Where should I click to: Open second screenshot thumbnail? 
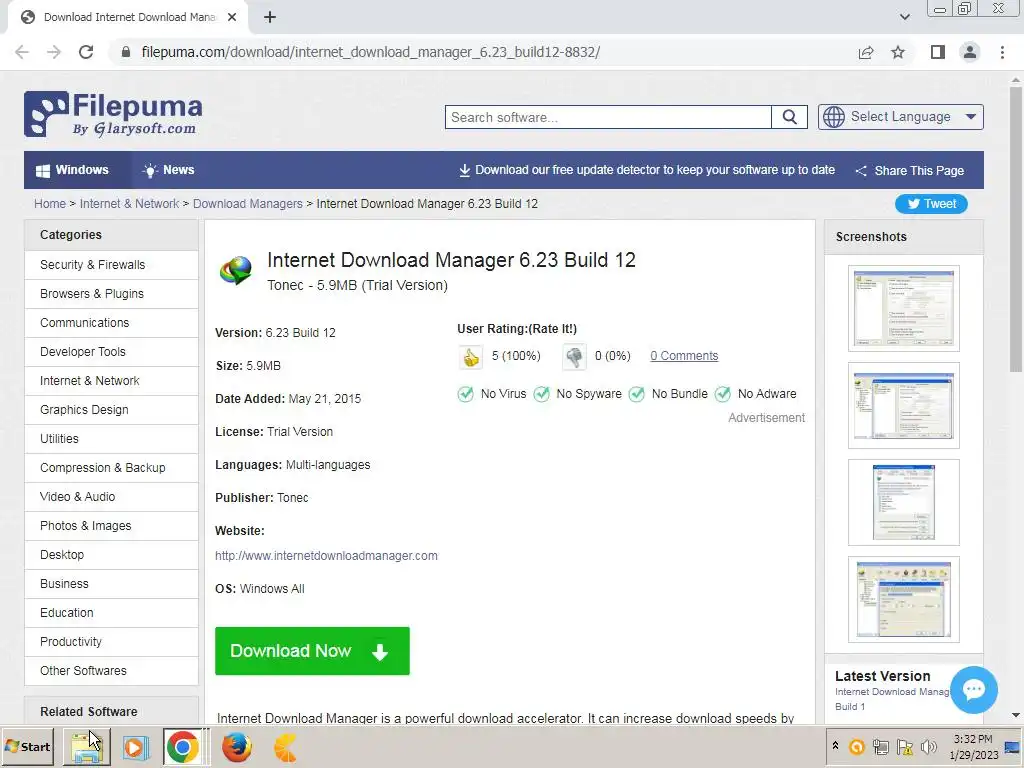tap(904, 406)
